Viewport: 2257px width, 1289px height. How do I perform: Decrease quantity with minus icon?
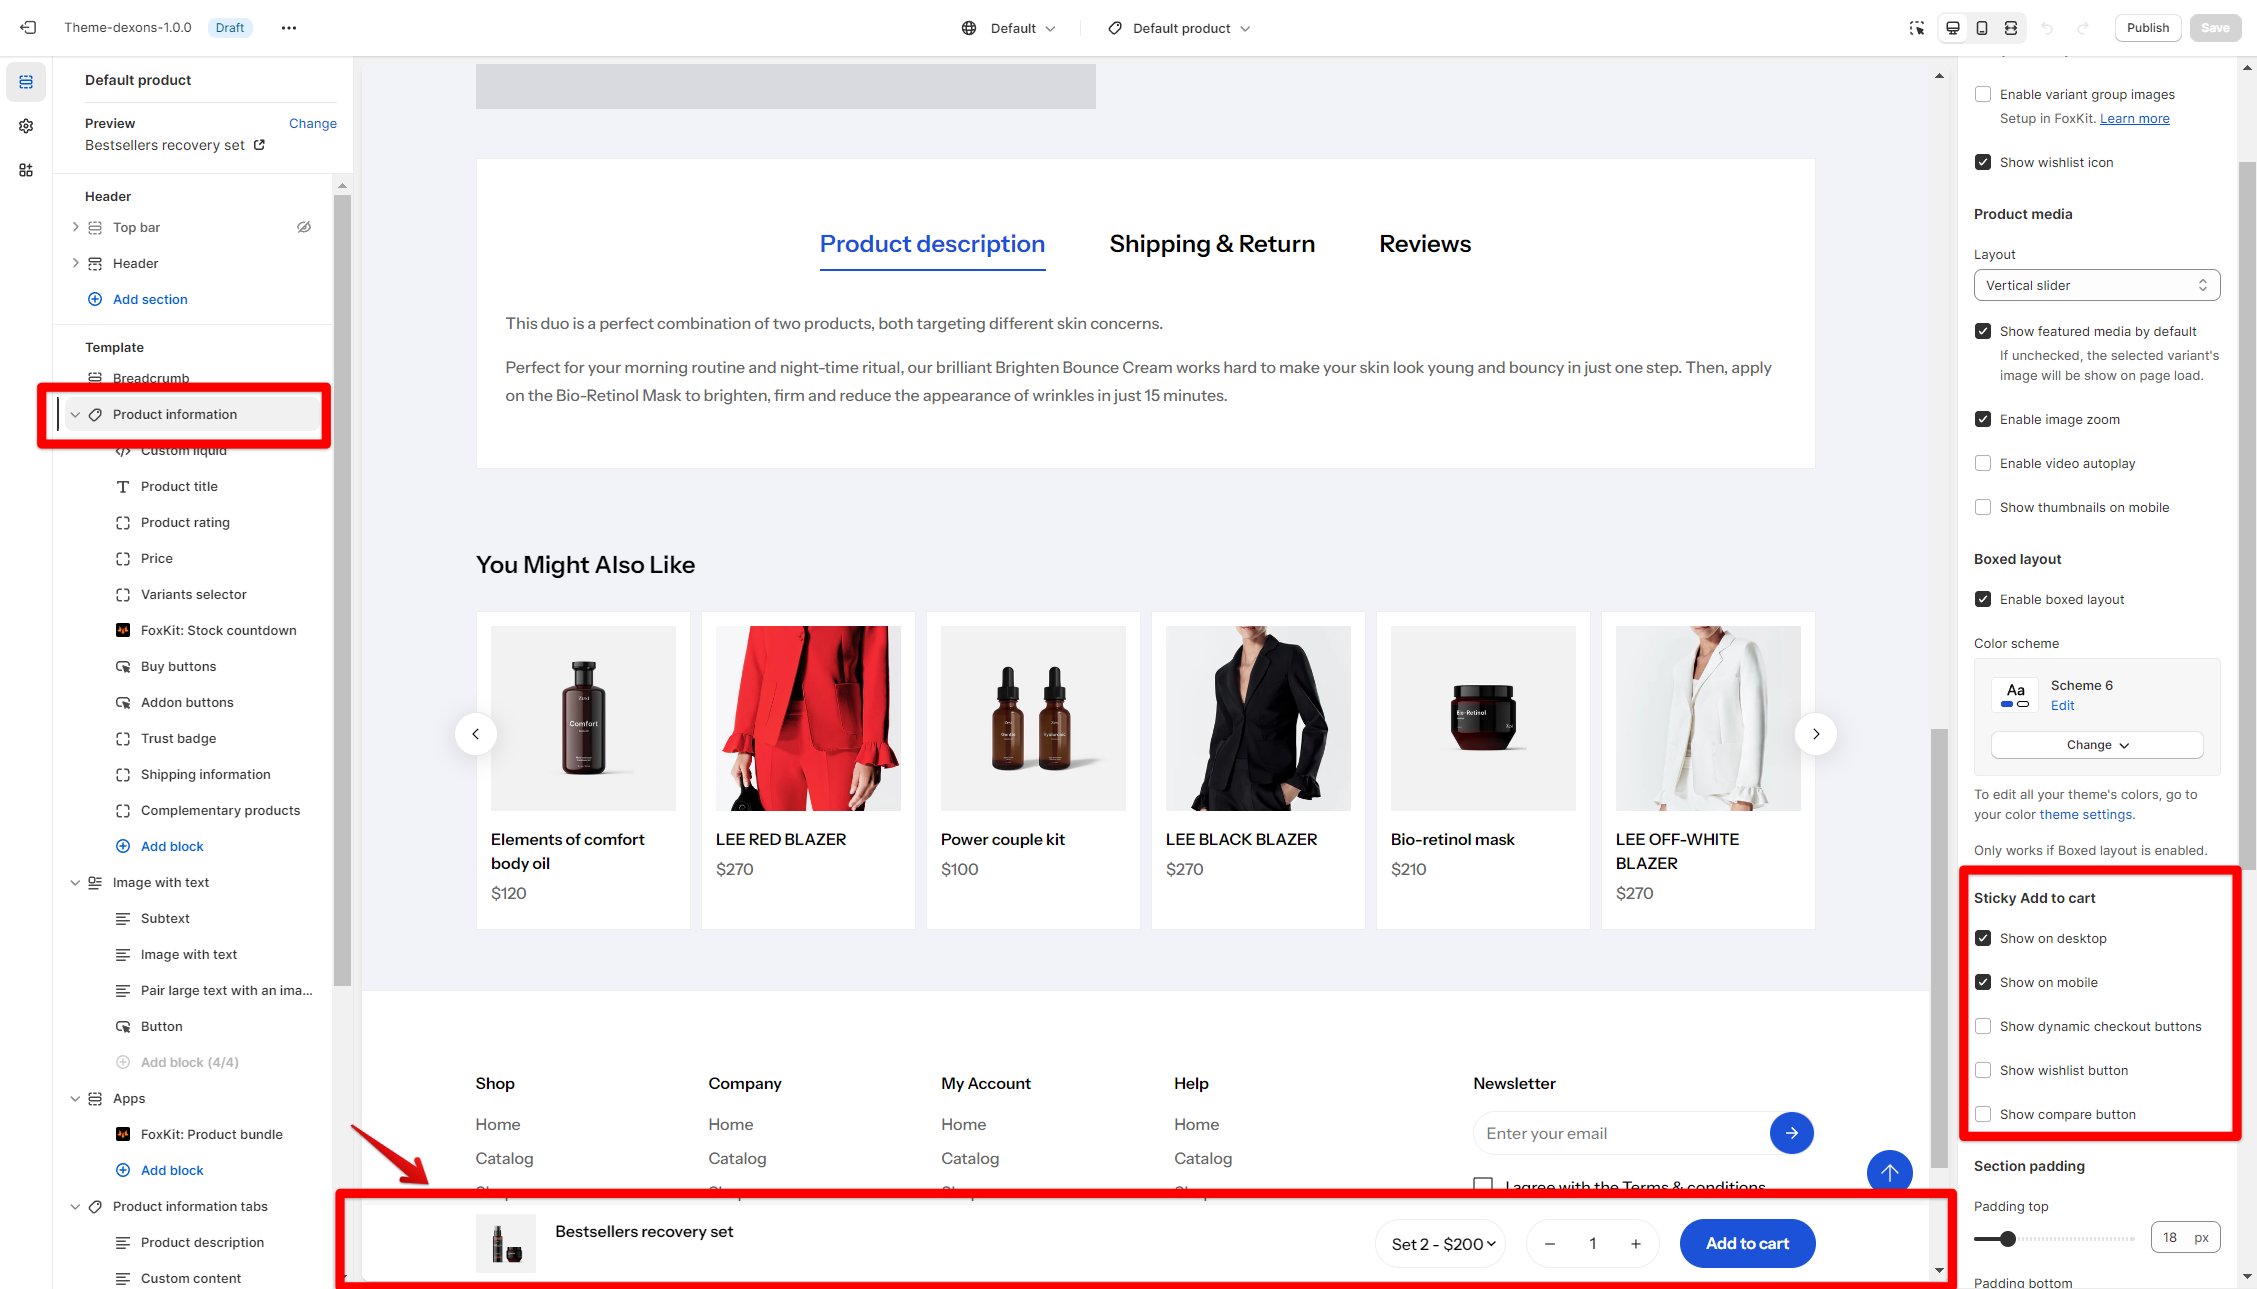coord(1550,1244)
